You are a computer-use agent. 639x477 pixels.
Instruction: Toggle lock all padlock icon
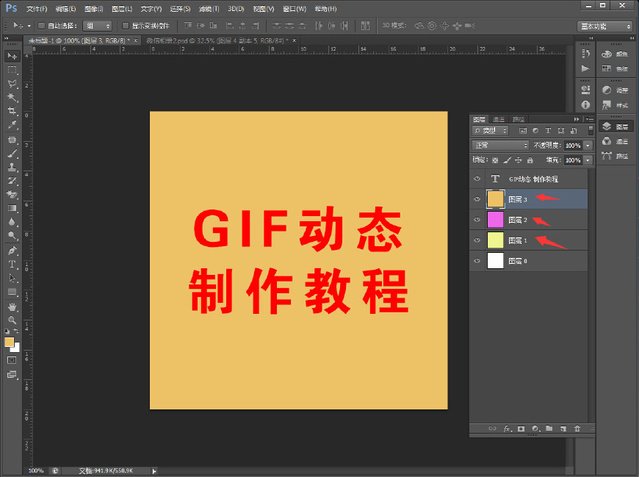530,160
